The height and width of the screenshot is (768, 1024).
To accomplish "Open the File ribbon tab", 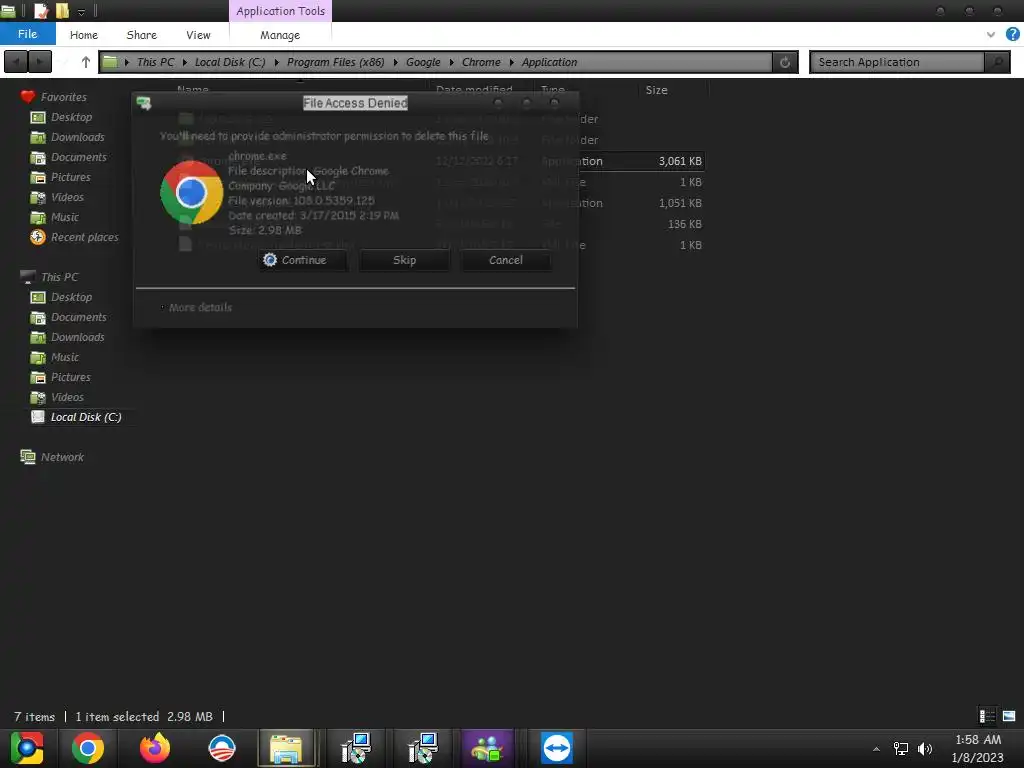I will (27, 34).
